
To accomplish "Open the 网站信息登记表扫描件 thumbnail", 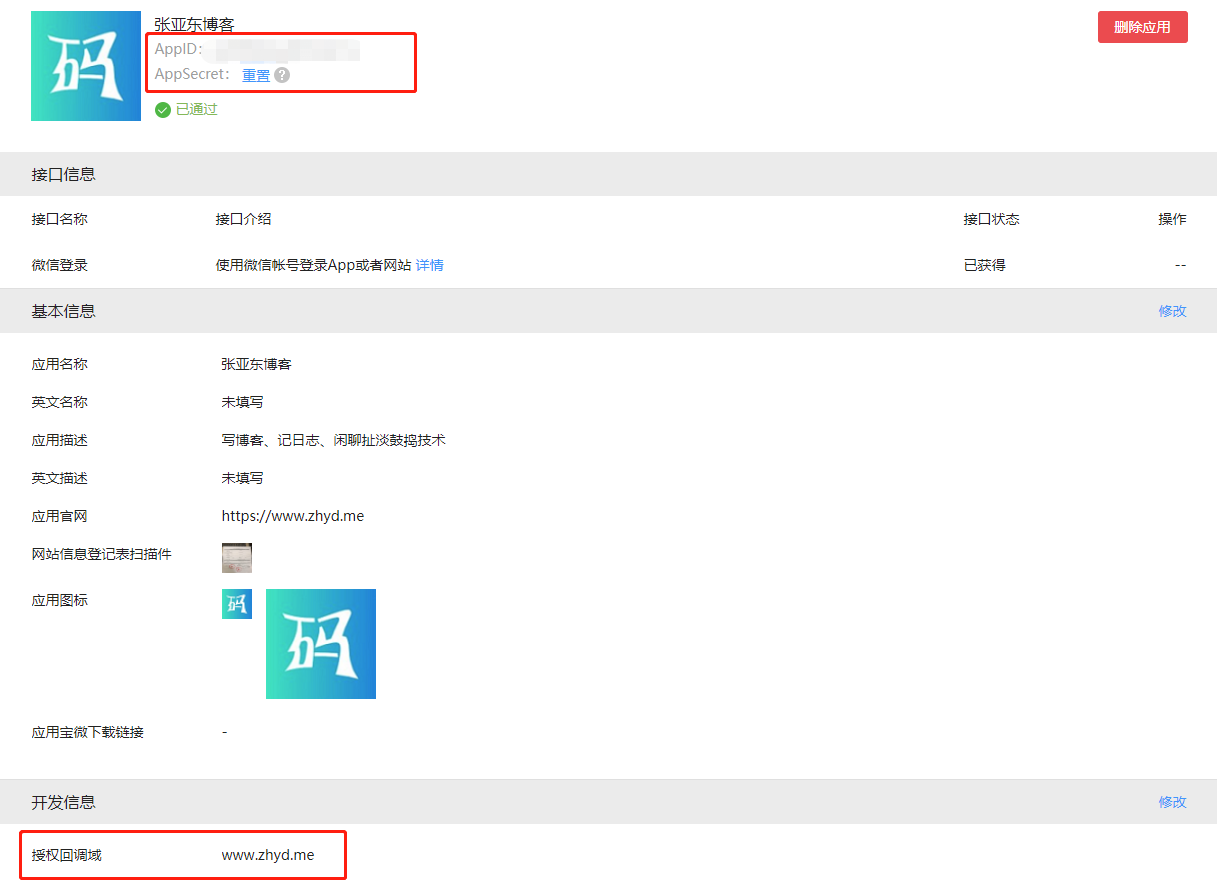I will (237, 557).
